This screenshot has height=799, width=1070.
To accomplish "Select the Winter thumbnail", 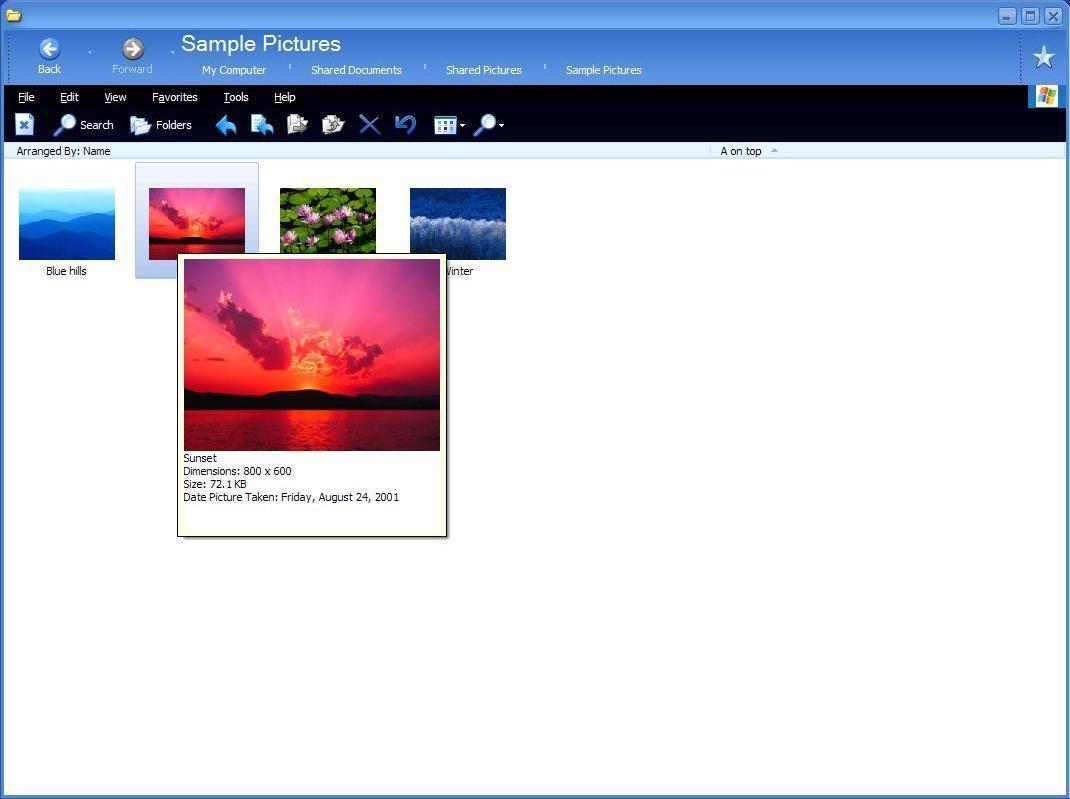I will coord(458,224).
